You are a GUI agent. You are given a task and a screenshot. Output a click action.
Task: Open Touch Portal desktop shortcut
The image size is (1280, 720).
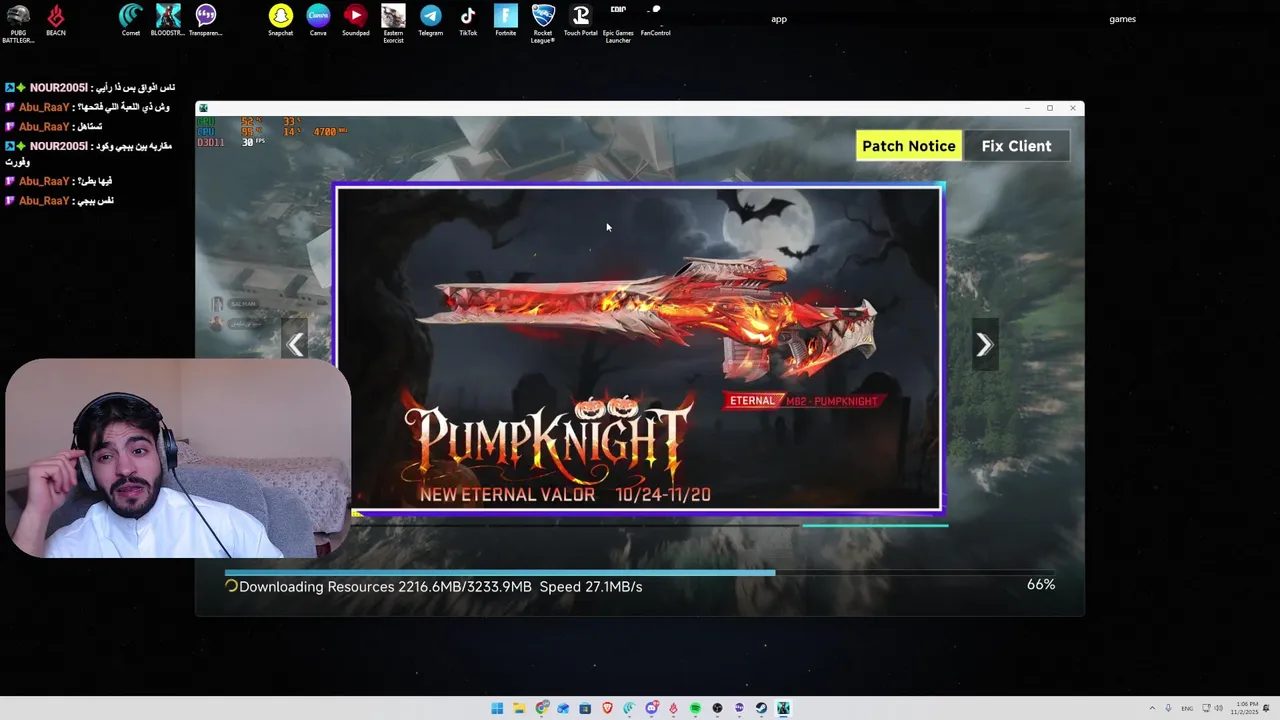(x=580, y=21)
